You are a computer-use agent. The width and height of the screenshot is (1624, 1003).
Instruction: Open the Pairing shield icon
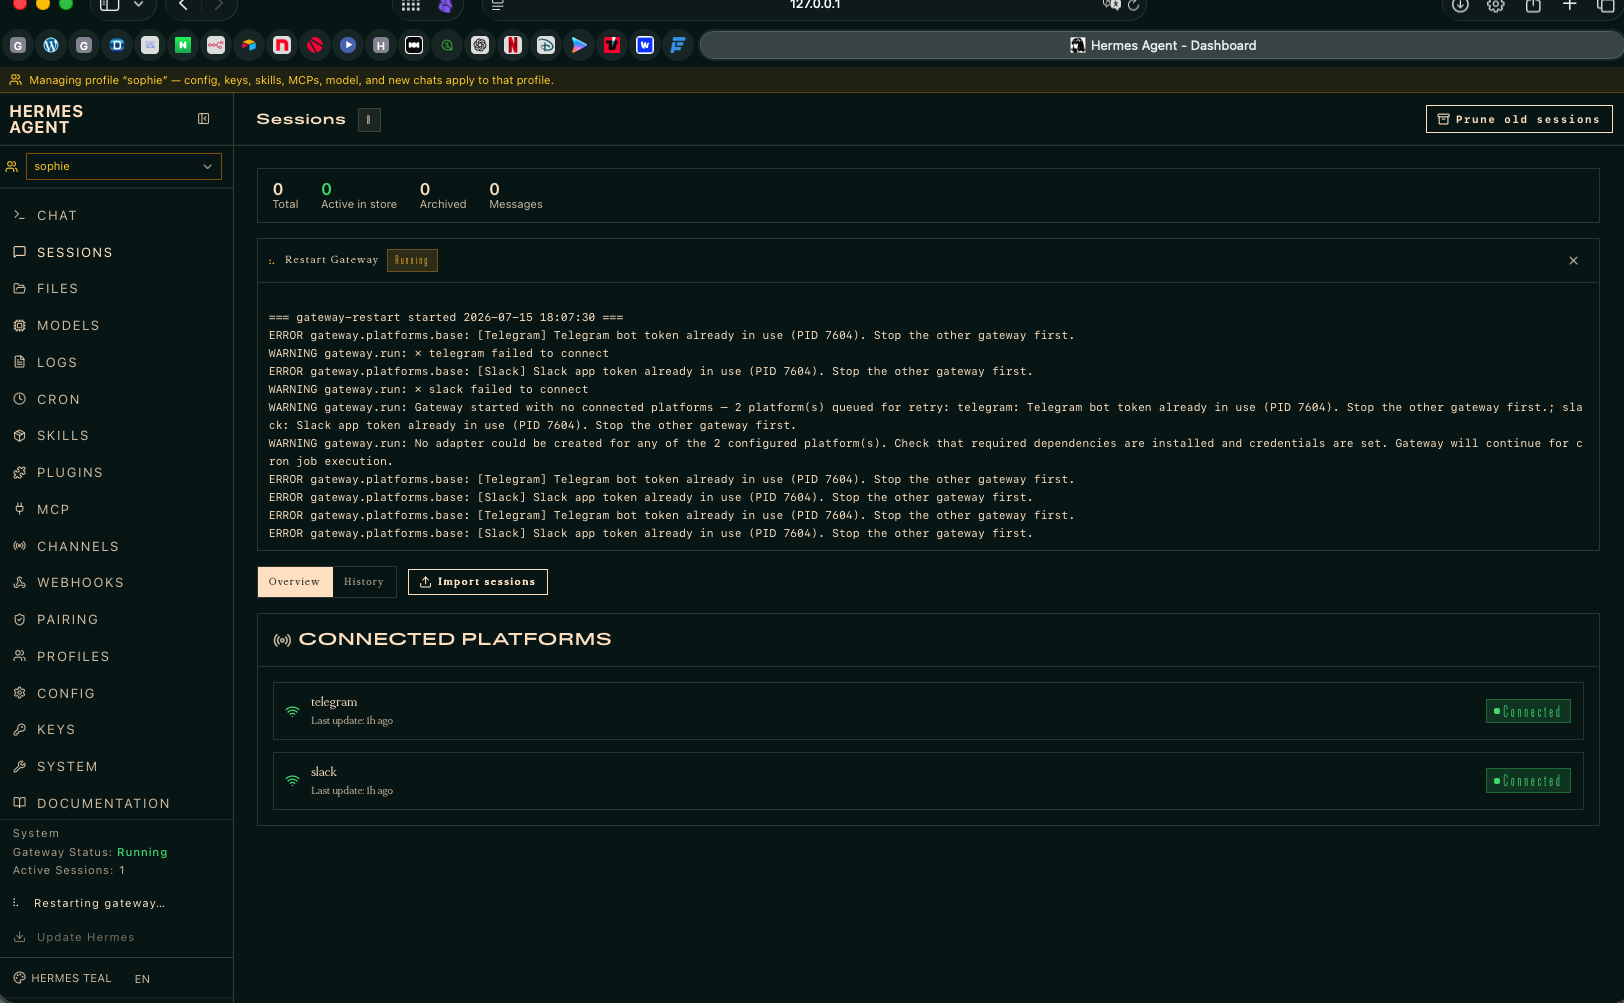(19, 619)
